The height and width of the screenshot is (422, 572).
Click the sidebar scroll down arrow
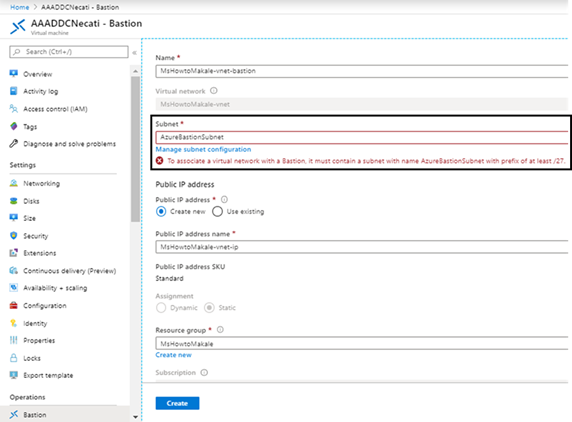tap(135, 417)
